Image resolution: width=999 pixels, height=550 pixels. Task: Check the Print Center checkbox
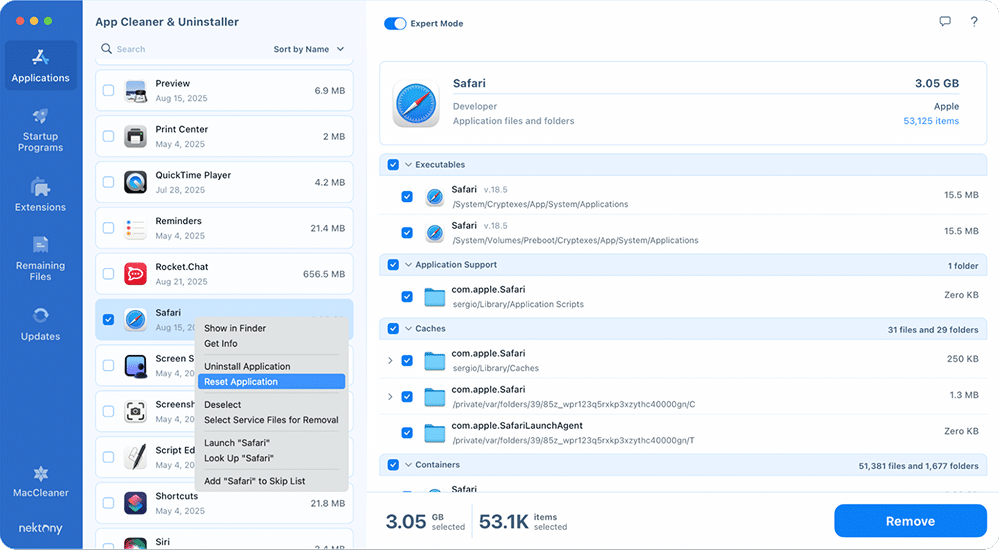[x=108, y=136]
